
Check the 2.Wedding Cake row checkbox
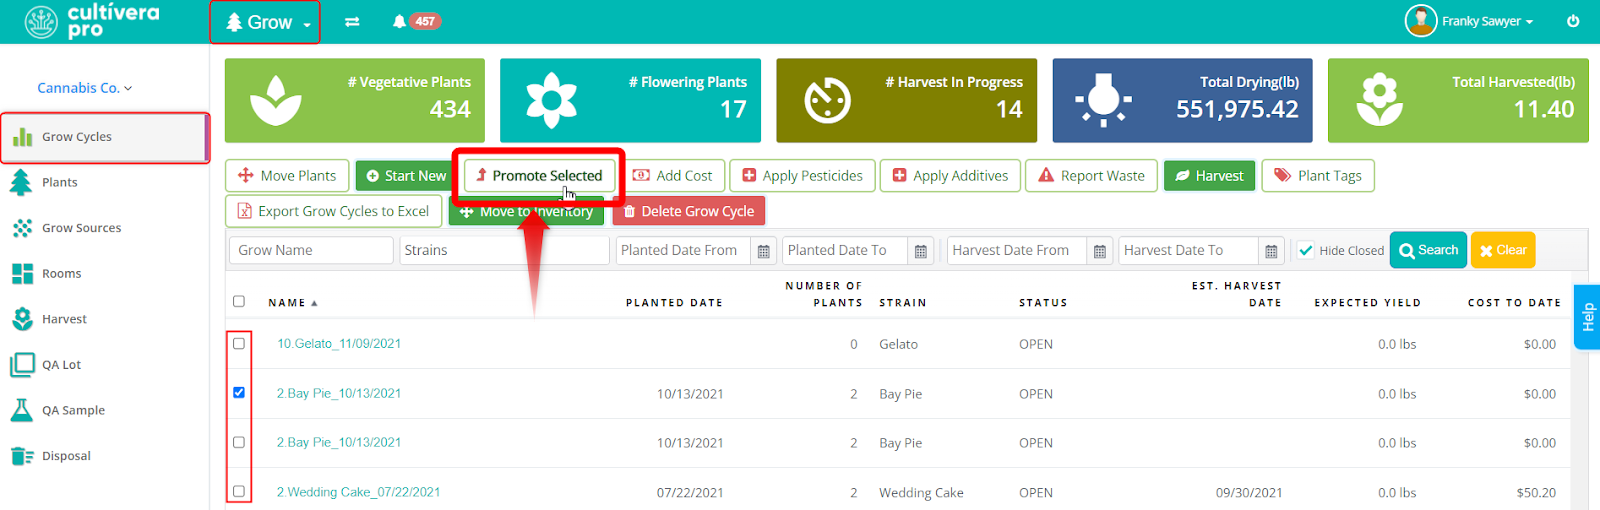pos(239,491)
